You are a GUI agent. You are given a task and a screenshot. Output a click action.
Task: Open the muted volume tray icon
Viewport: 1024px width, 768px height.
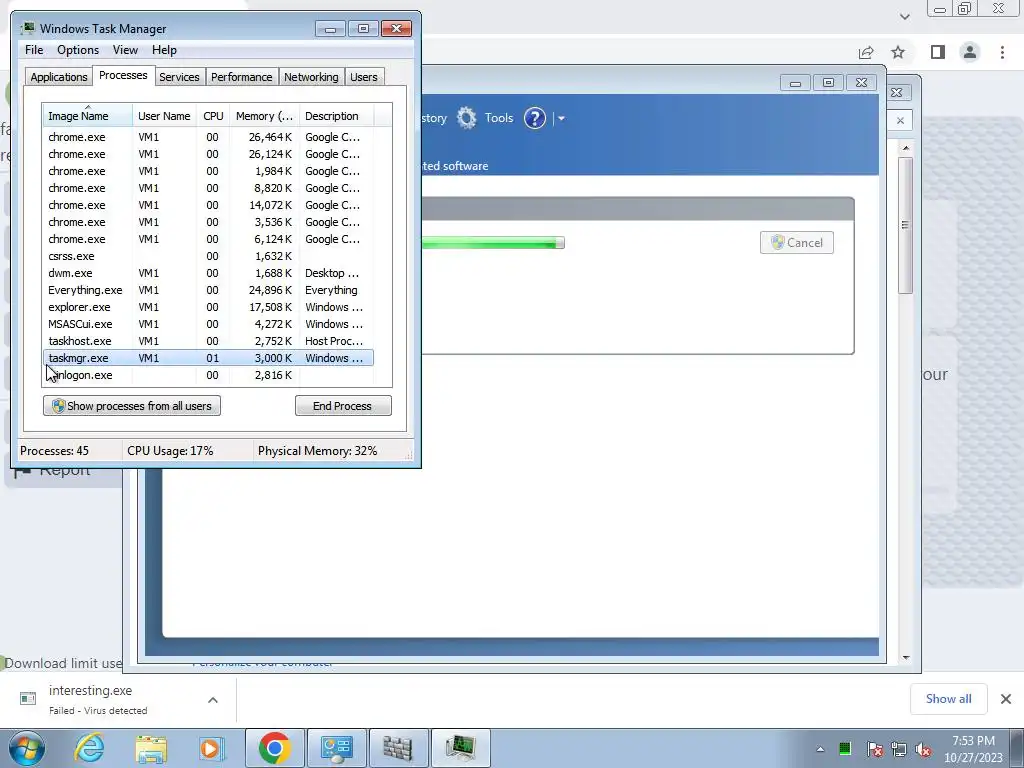click(x=923, y=749)
